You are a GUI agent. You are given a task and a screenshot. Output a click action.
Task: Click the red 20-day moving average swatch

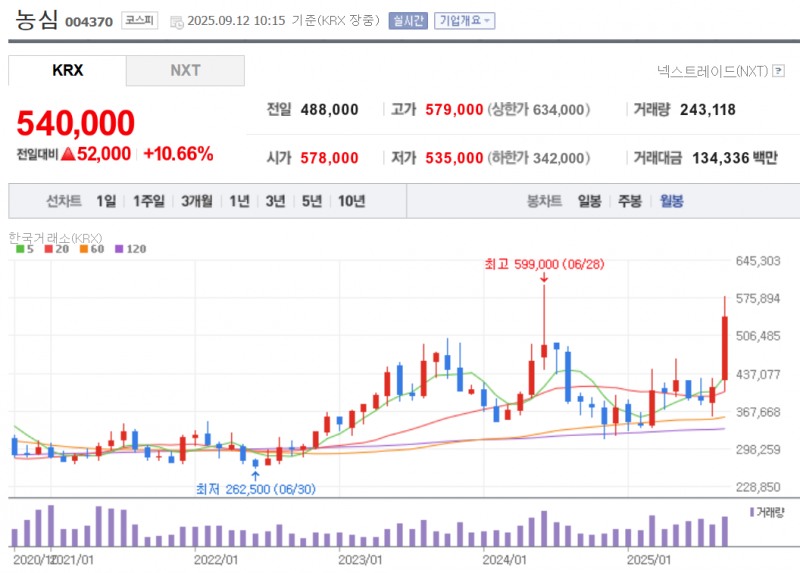pos(48,249)
